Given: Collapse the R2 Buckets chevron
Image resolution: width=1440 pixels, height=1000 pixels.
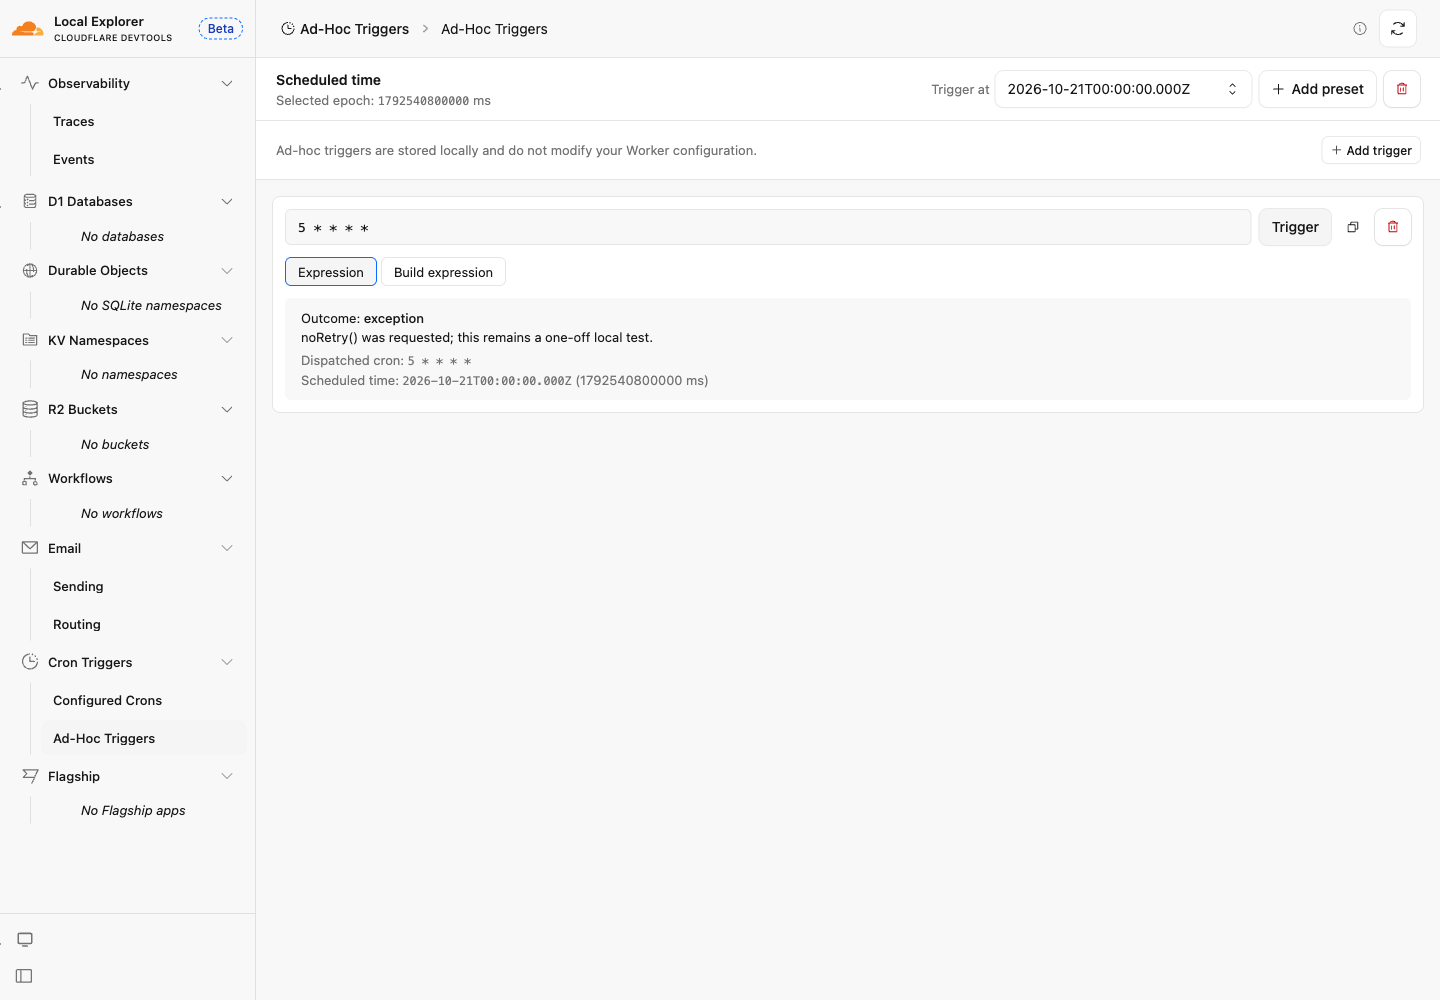Looking at the screenshot, I should click(x=227, y=409).
